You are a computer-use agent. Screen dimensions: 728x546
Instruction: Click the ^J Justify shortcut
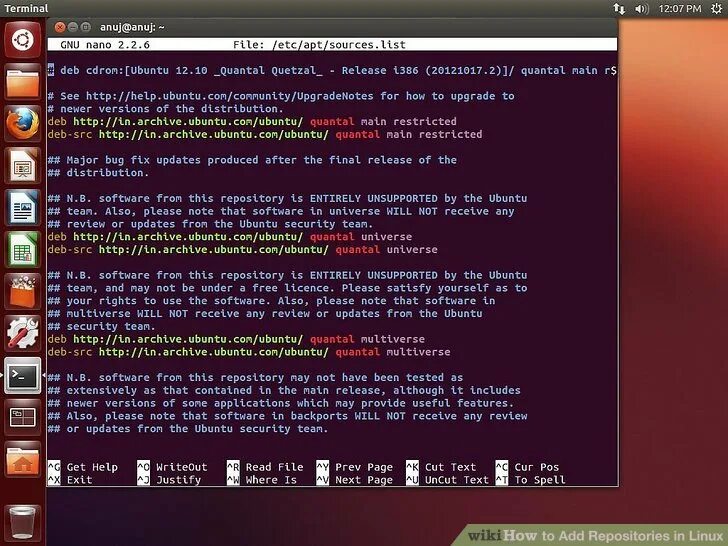169,480
